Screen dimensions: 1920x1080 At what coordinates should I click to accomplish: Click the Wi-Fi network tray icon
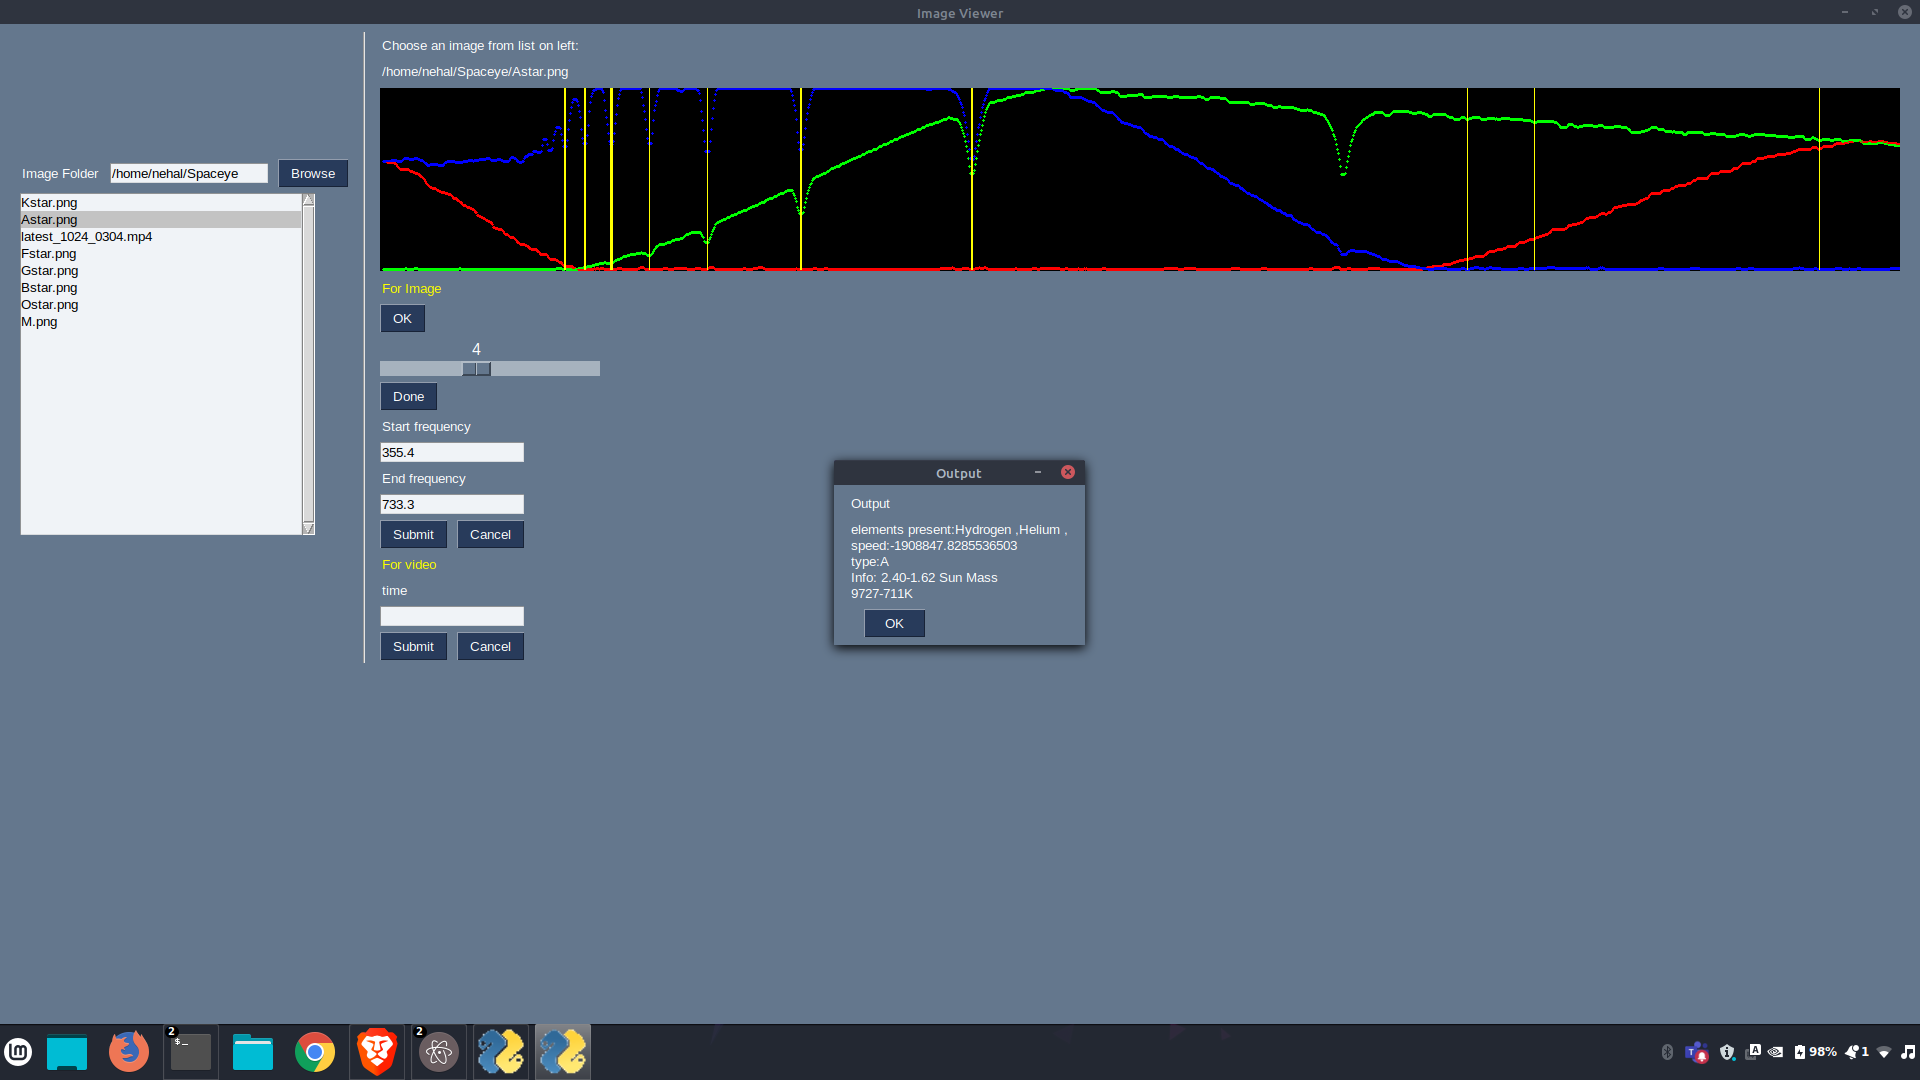tap(1884, 1052)
